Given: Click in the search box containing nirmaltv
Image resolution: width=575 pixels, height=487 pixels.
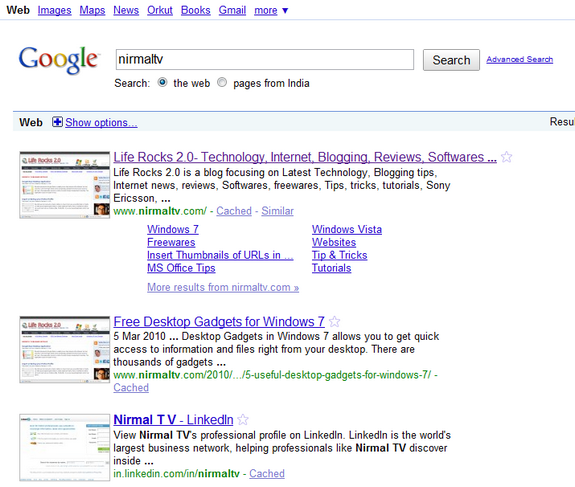Looking at the screenshot, I should (x=265, y=59).
